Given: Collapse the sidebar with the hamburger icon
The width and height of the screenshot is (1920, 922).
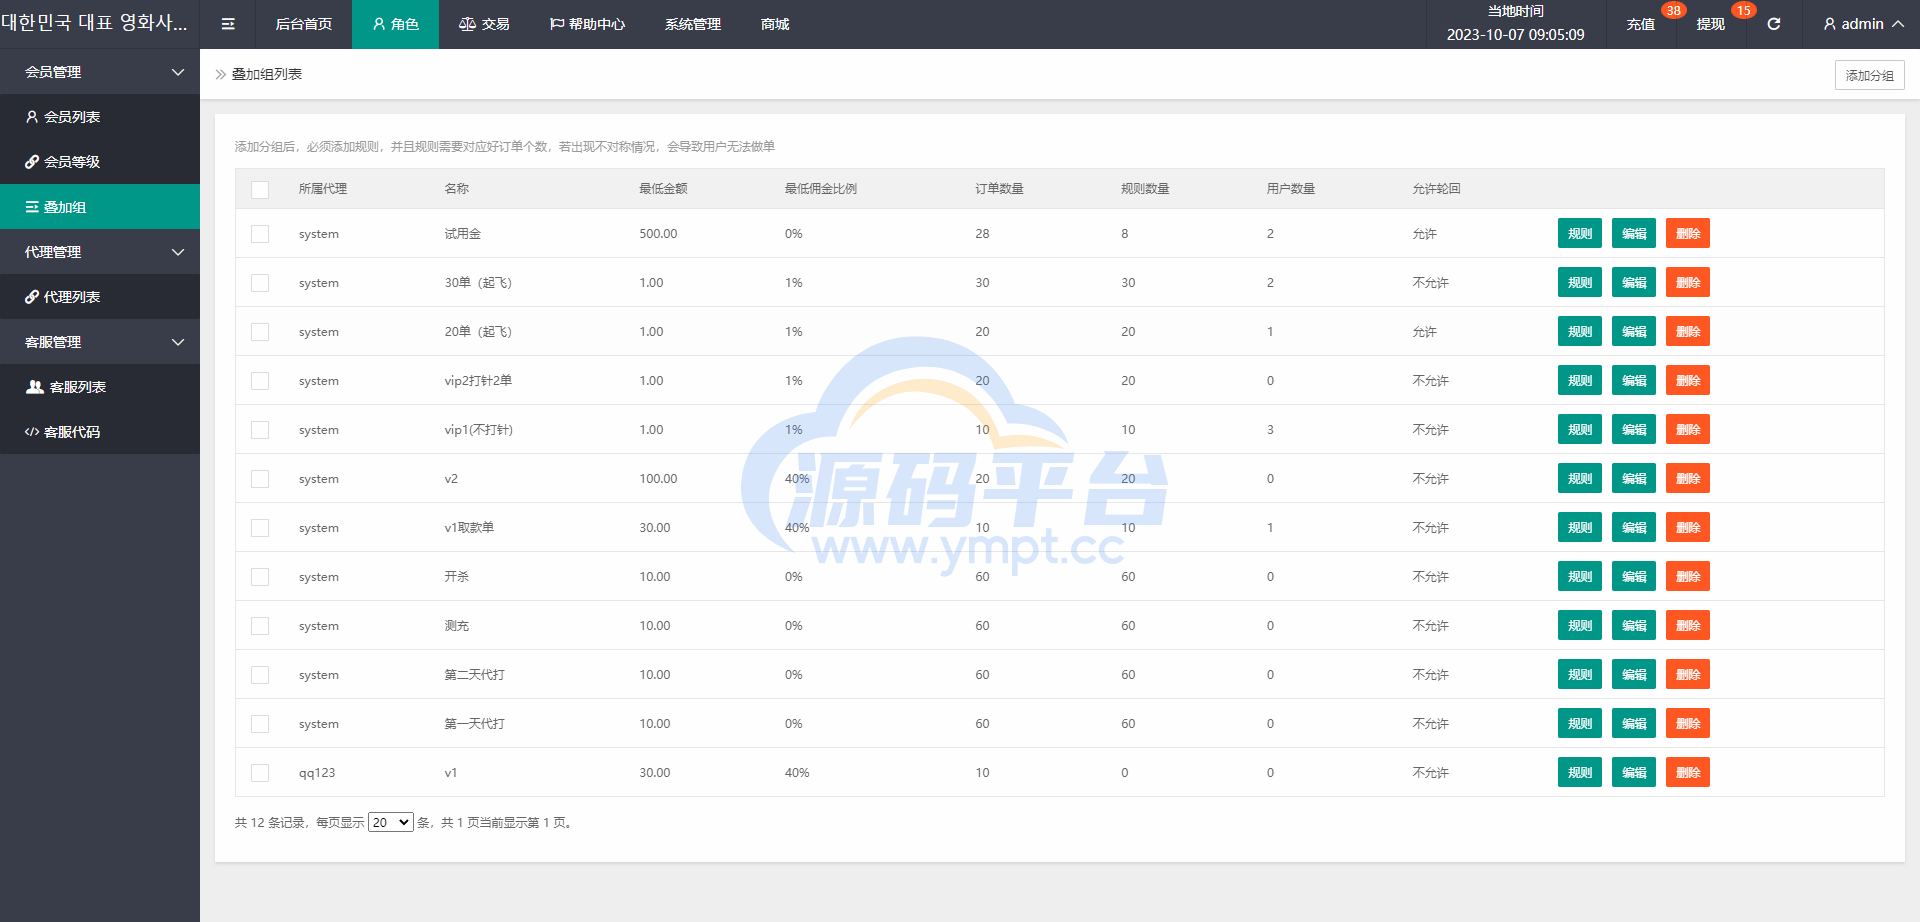Looking at the screenshot, I should point(228,24).
